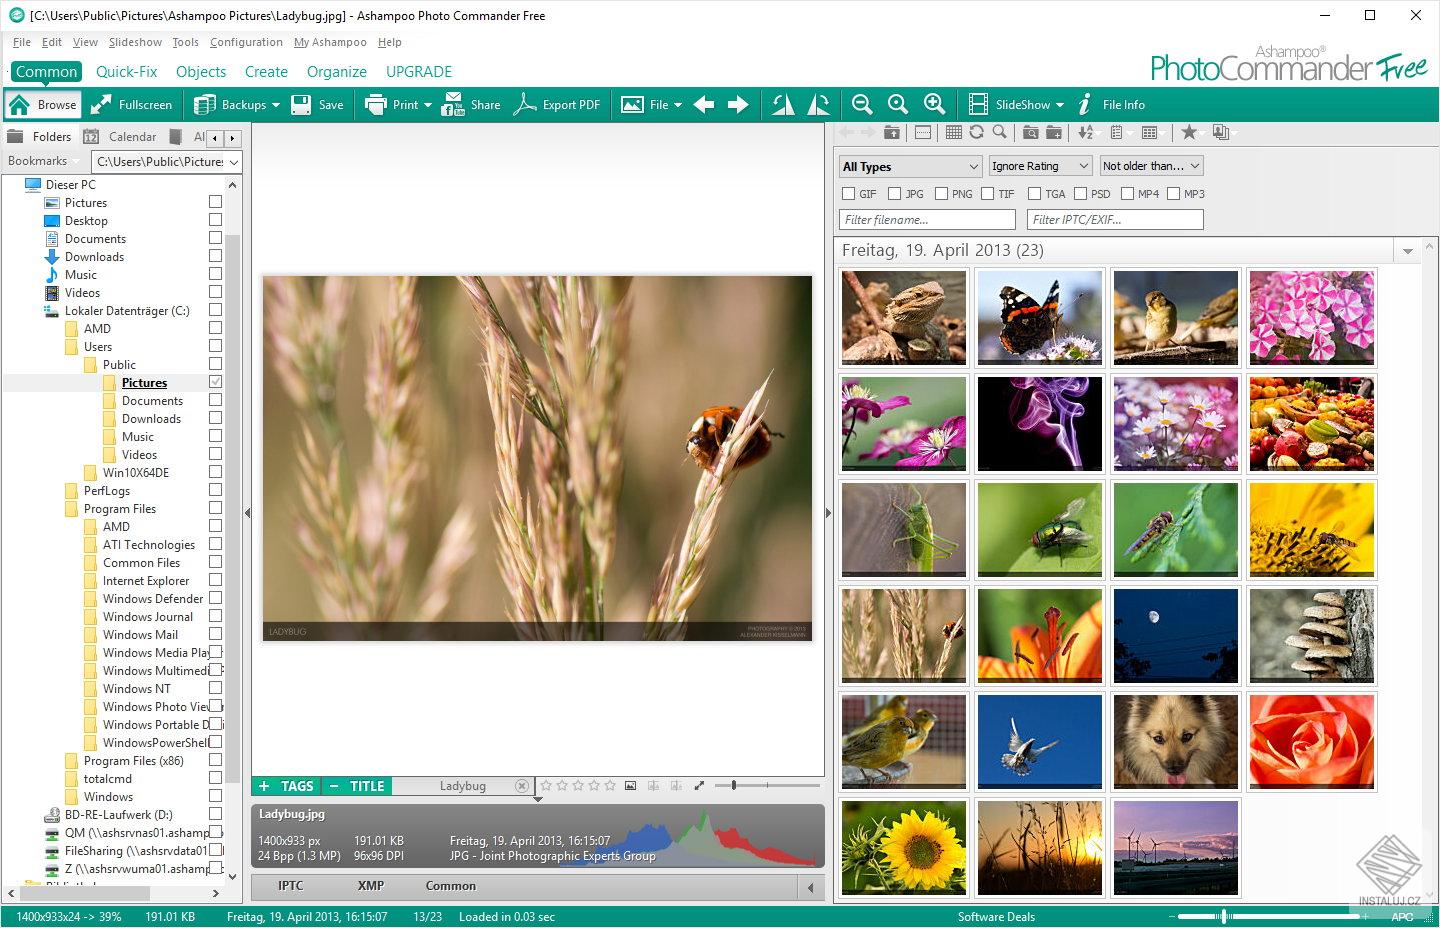Rotate the image left

click(x=783, y=103)
